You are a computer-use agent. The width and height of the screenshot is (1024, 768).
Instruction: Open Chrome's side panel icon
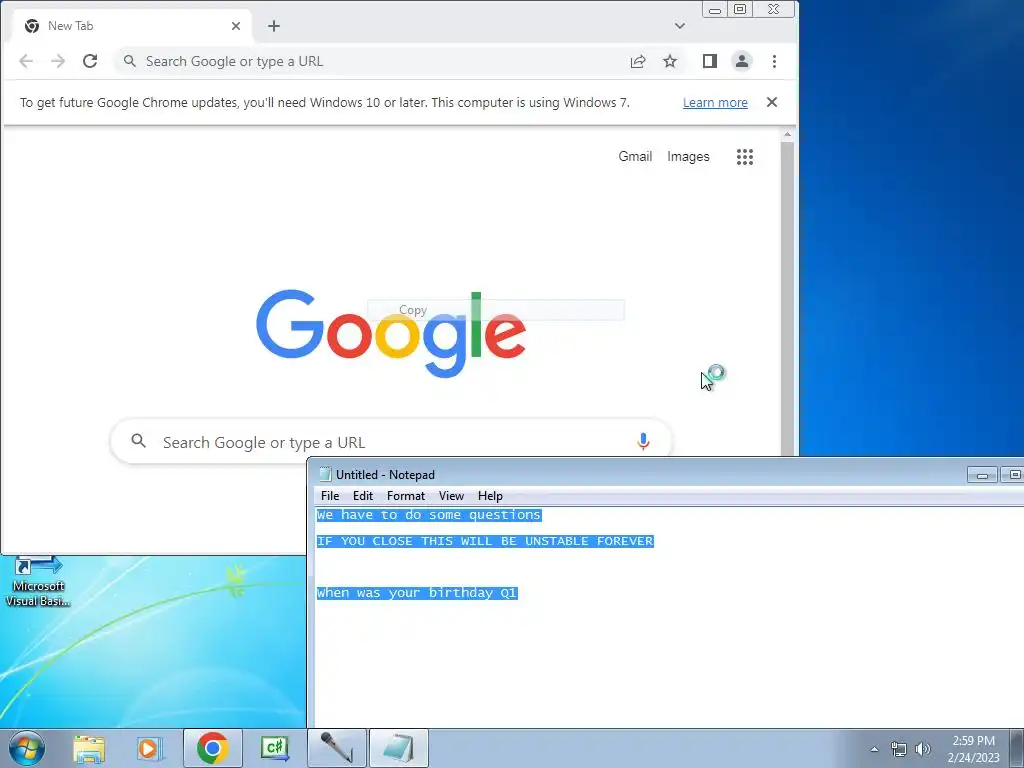[710, 61]
